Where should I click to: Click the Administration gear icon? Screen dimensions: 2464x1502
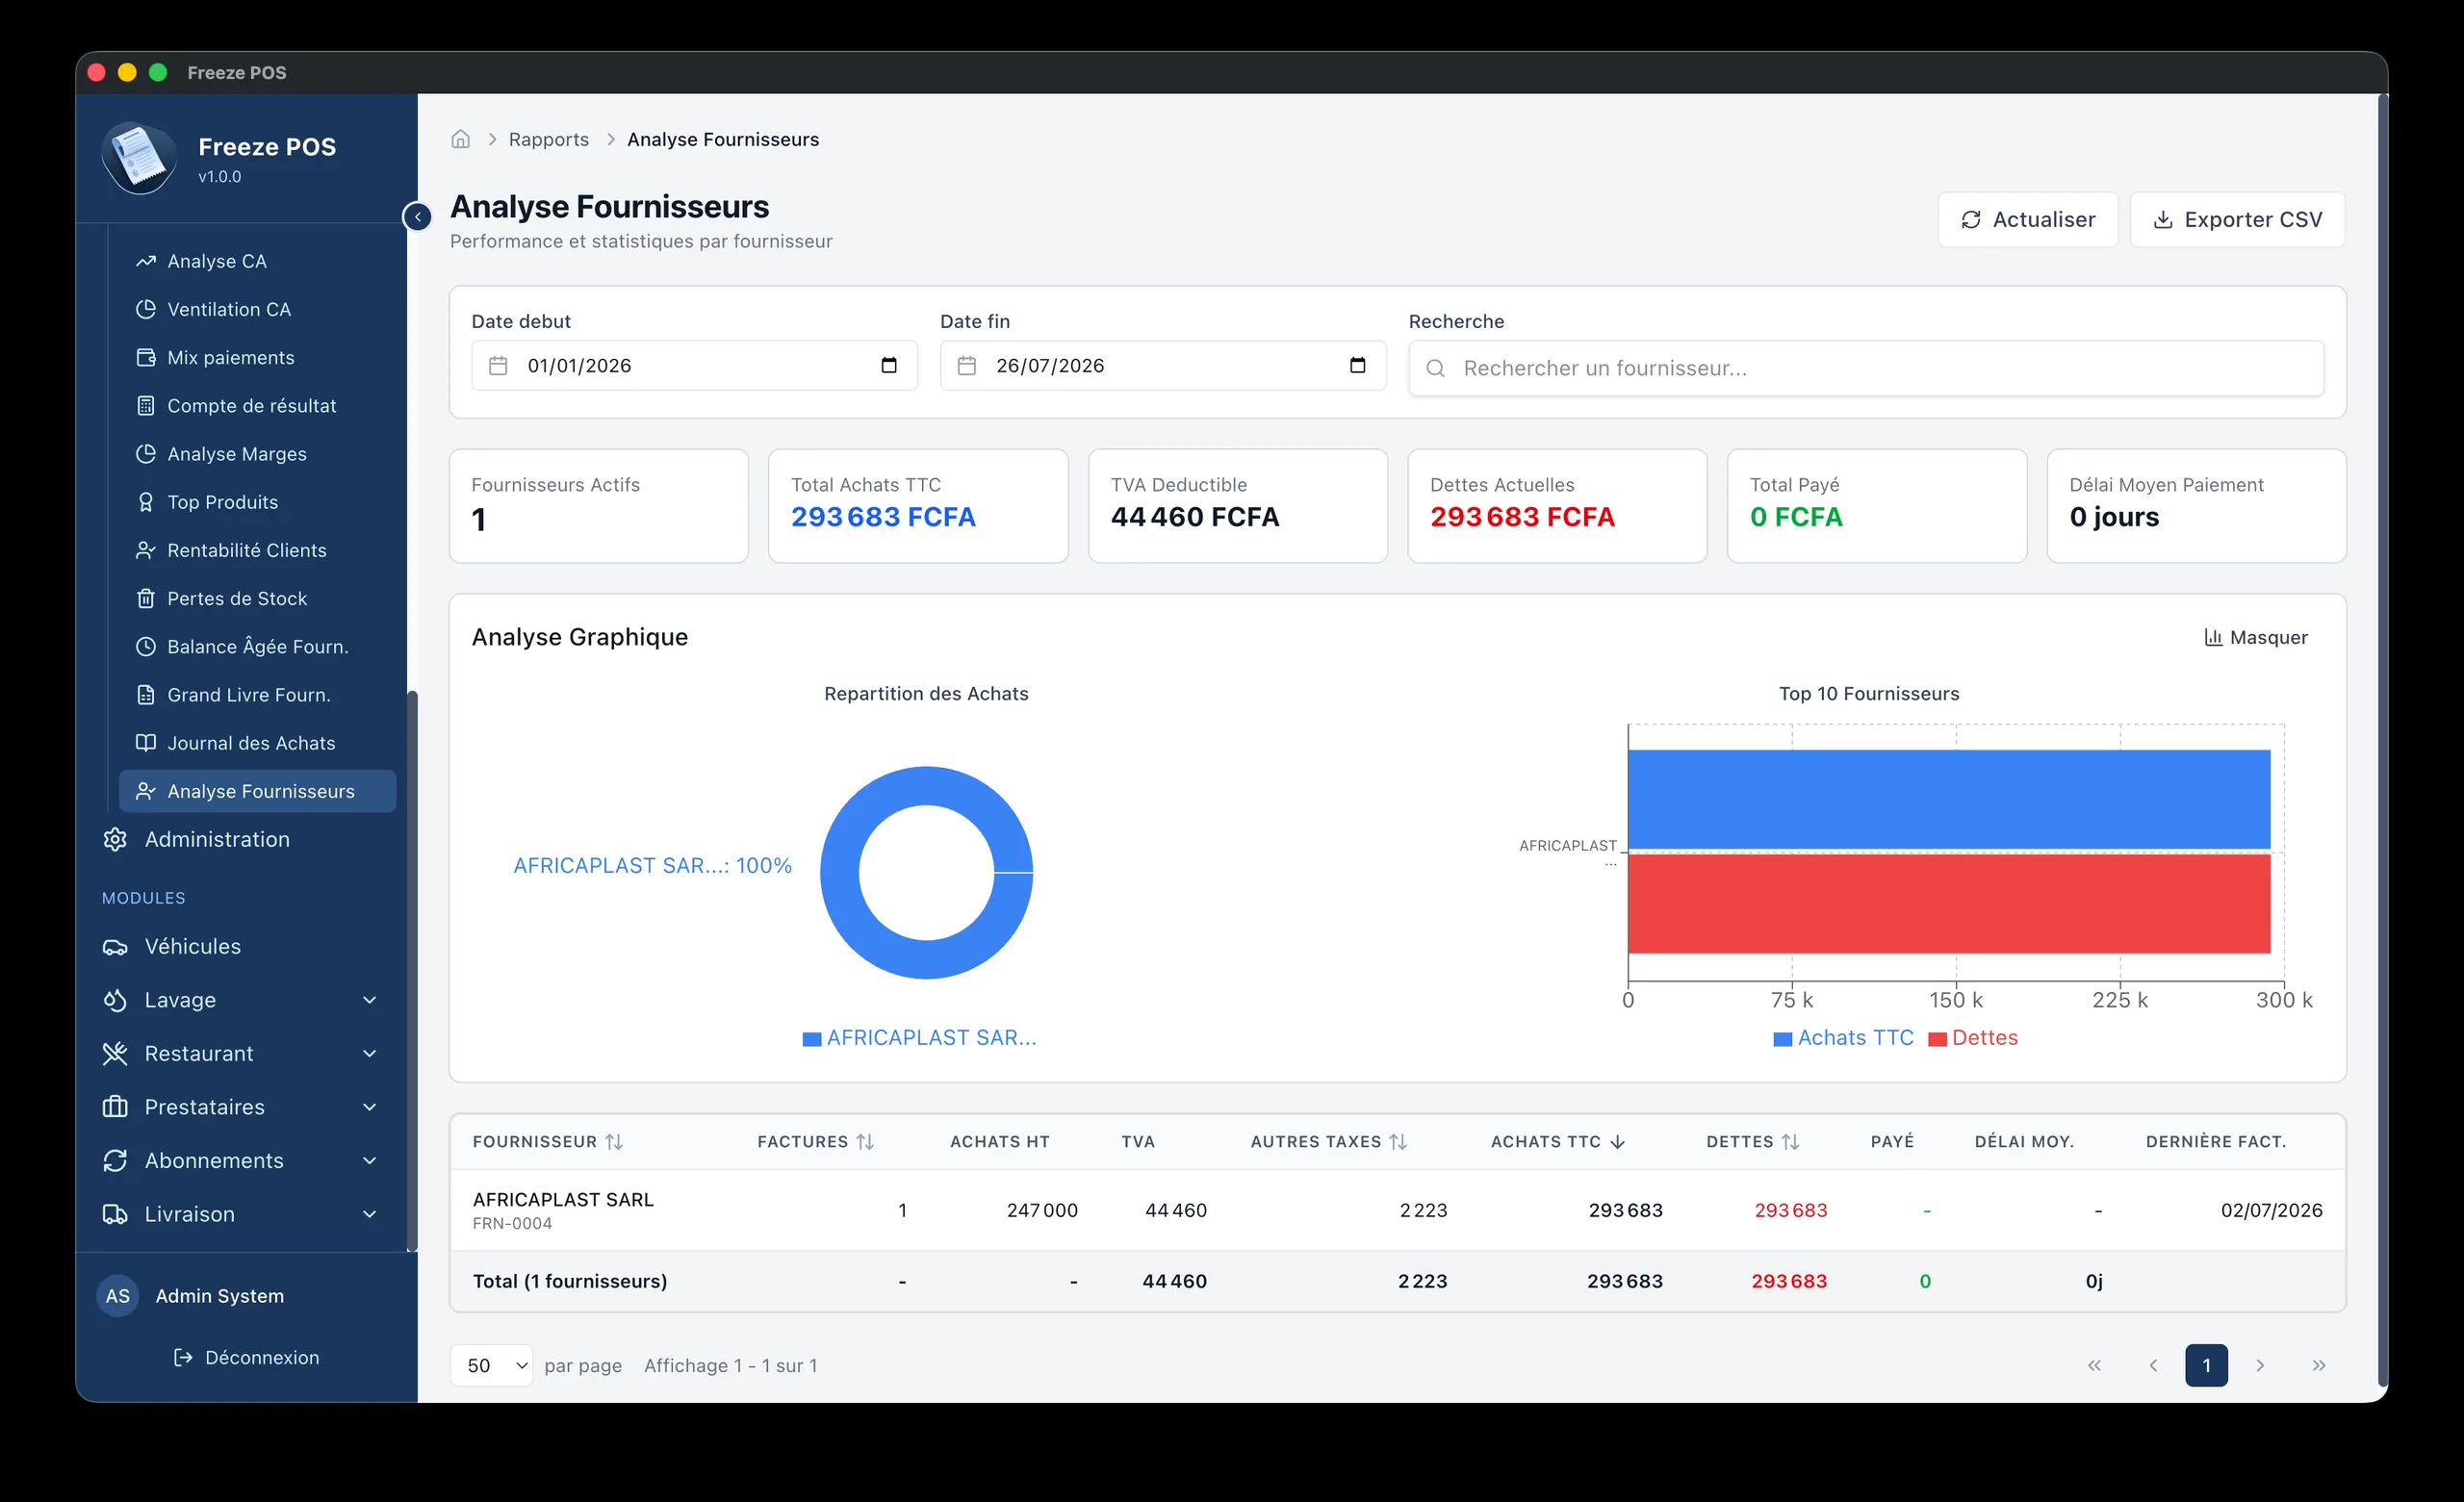[x=115, y=839]
